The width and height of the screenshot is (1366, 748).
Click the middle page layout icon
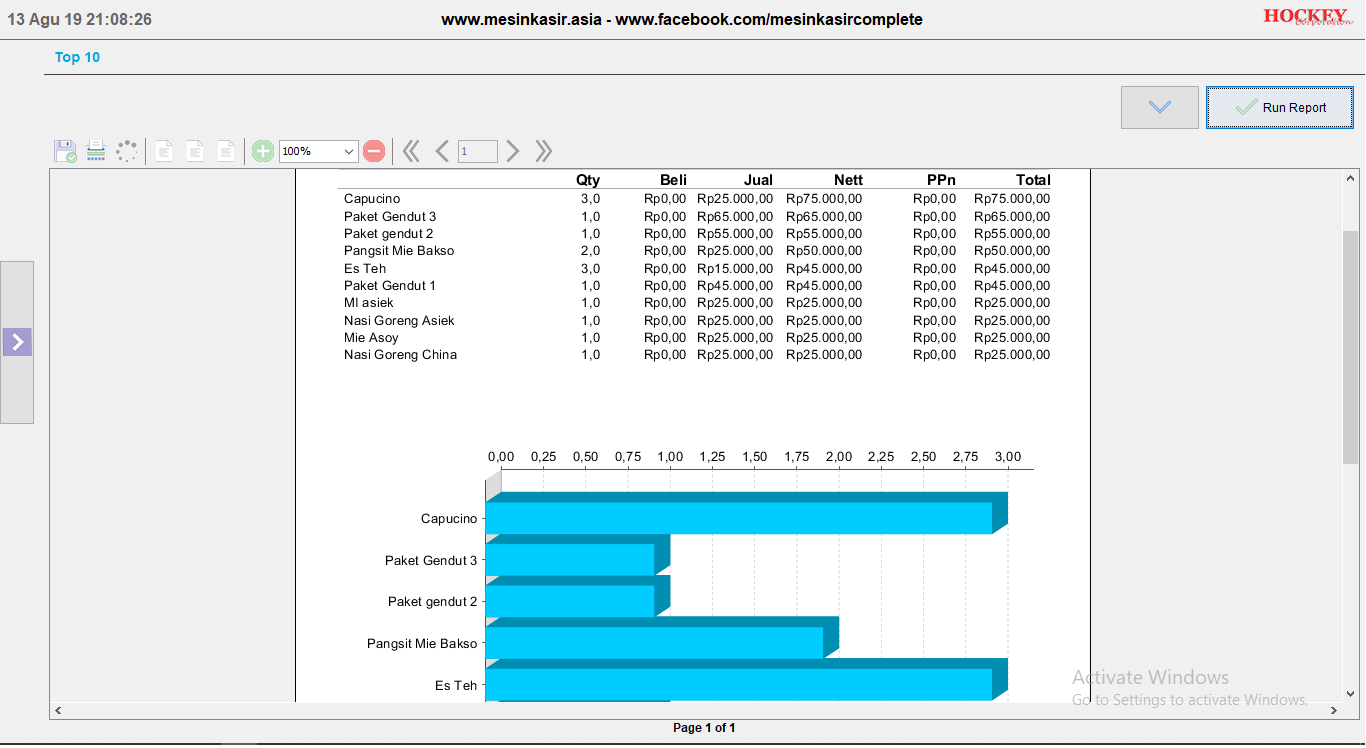click(195, 151)
